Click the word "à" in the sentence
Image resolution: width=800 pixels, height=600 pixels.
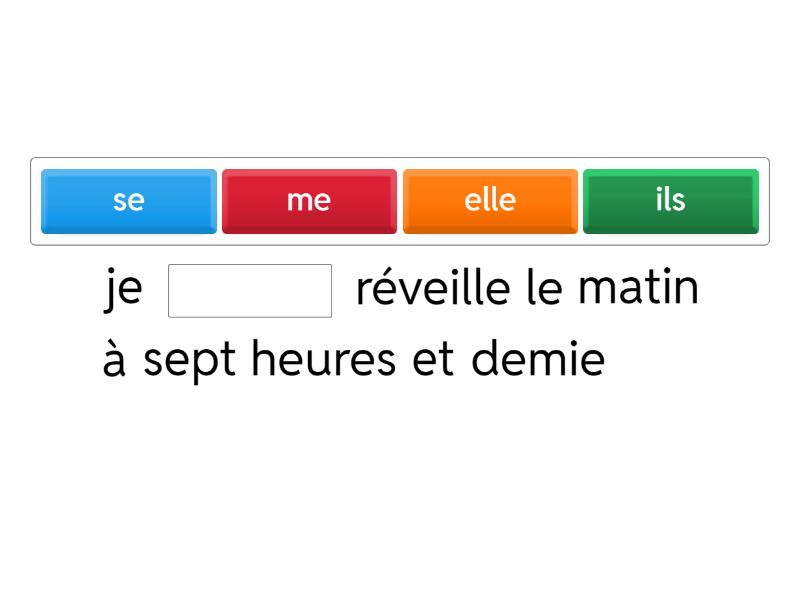click(x=113, y=357)
